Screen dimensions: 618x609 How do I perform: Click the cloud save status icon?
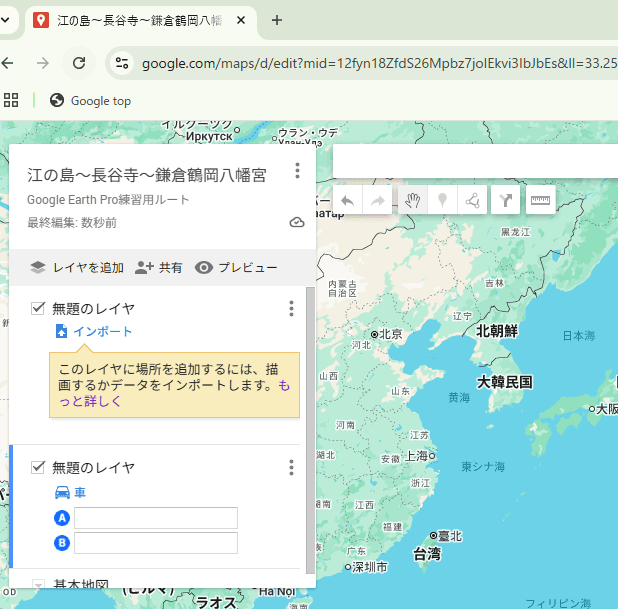pos(297,222)
